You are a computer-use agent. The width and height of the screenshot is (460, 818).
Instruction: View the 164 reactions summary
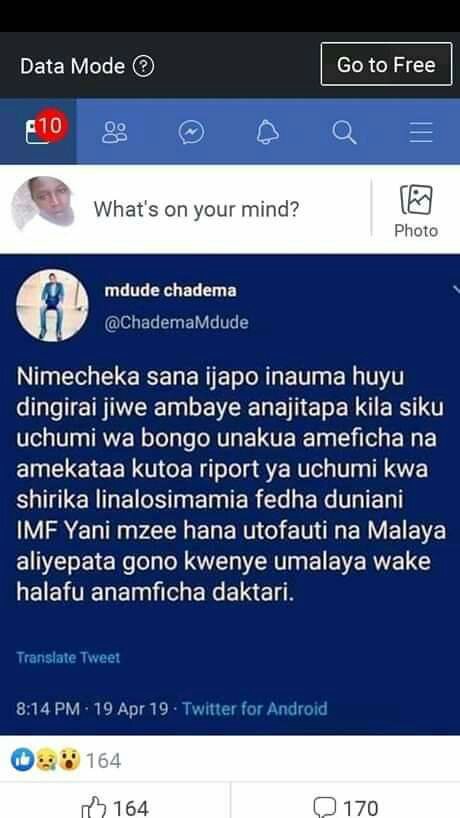tap(66, 761)
